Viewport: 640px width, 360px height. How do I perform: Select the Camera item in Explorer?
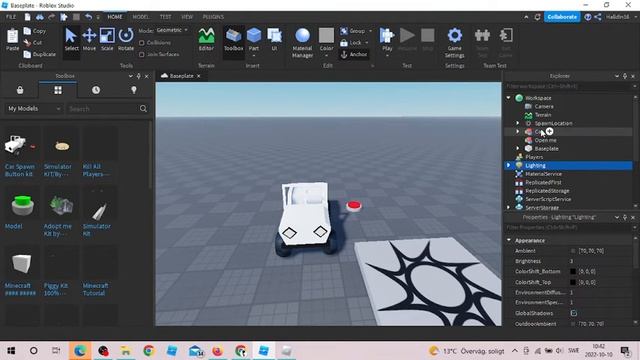pyautogui.click(x=544, y=107)
